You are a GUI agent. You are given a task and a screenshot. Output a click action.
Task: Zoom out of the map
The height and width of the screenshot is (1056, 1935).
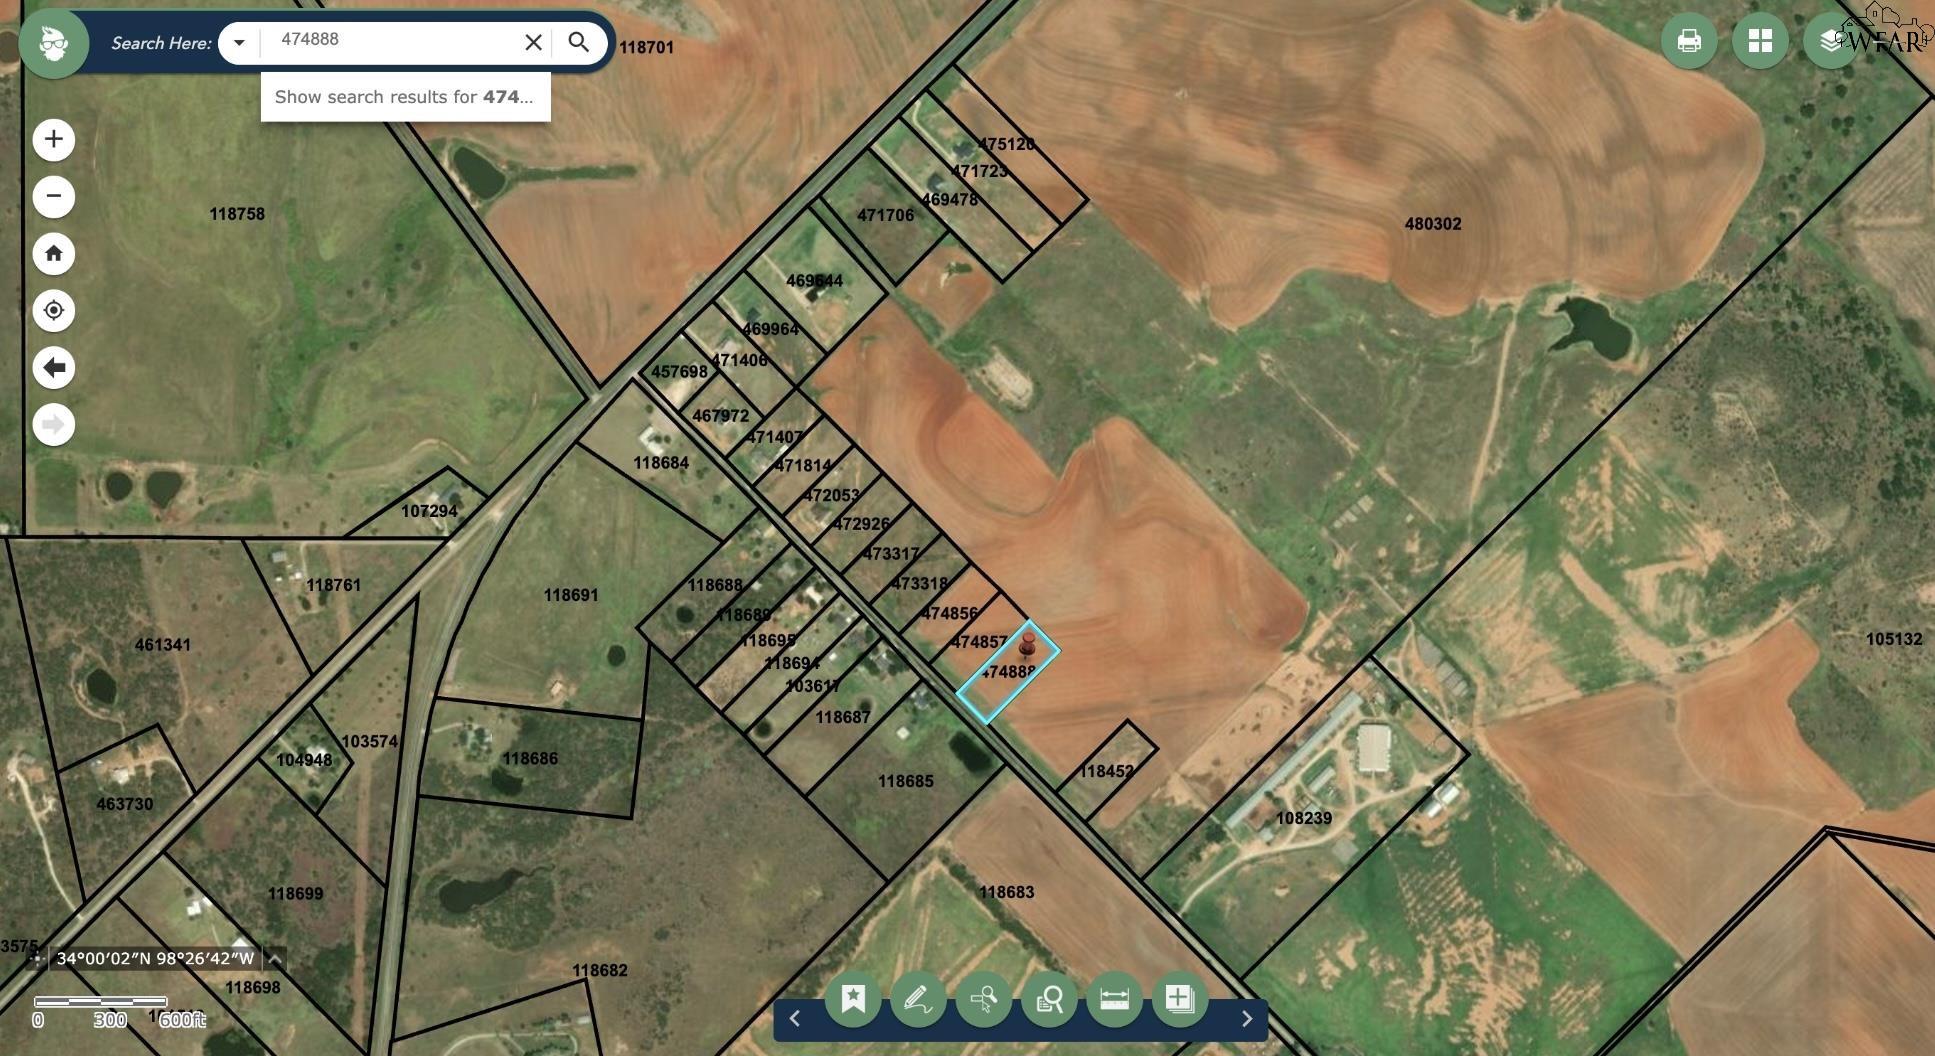[54, 196]
